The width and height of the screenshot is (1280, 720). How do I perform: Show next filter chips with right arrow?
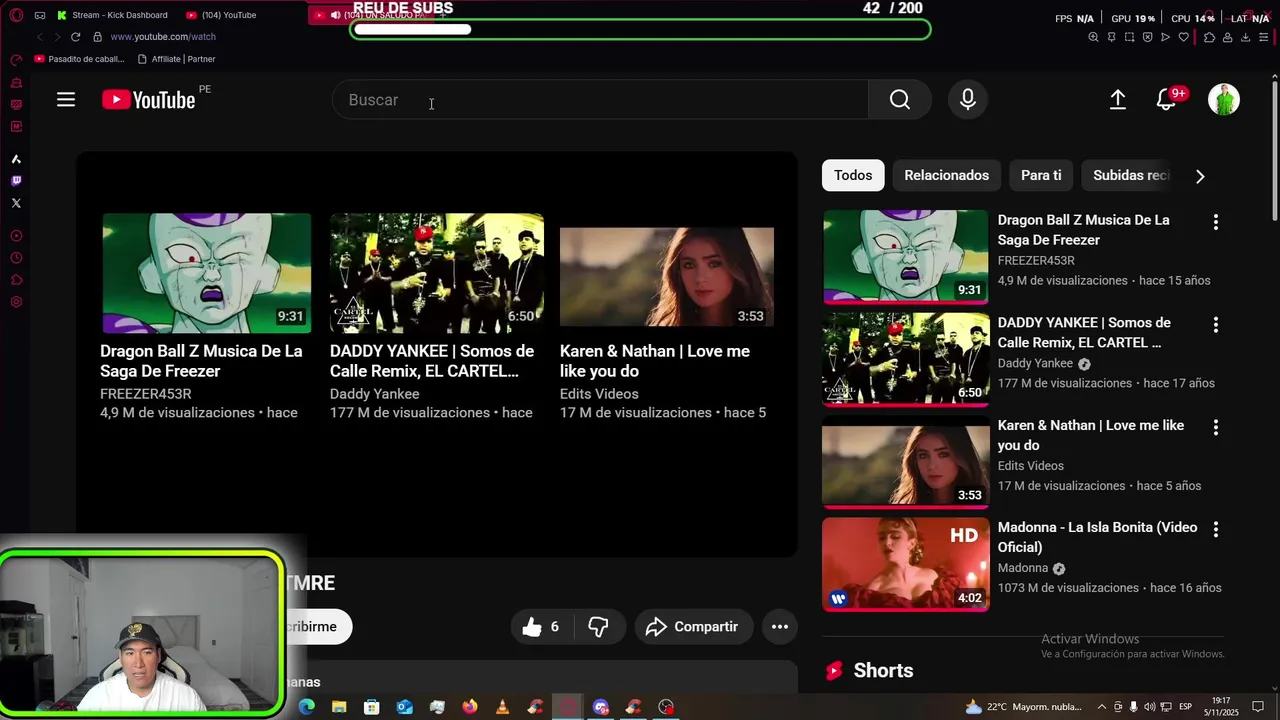(1200, 176)
